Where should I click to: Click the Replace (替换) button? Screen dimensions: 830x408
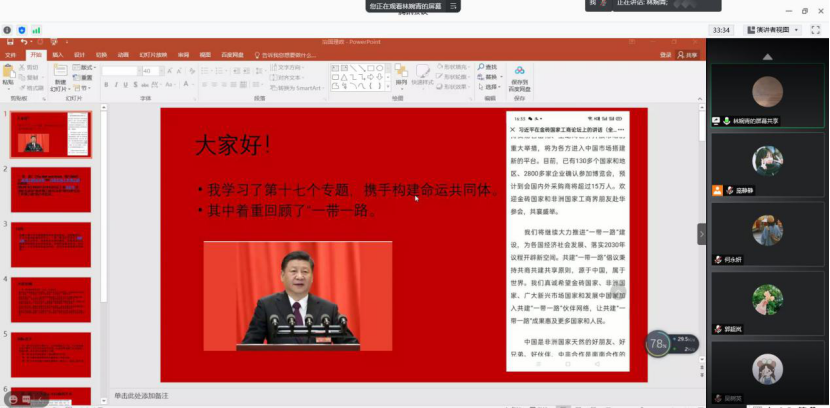pos(491,76)
